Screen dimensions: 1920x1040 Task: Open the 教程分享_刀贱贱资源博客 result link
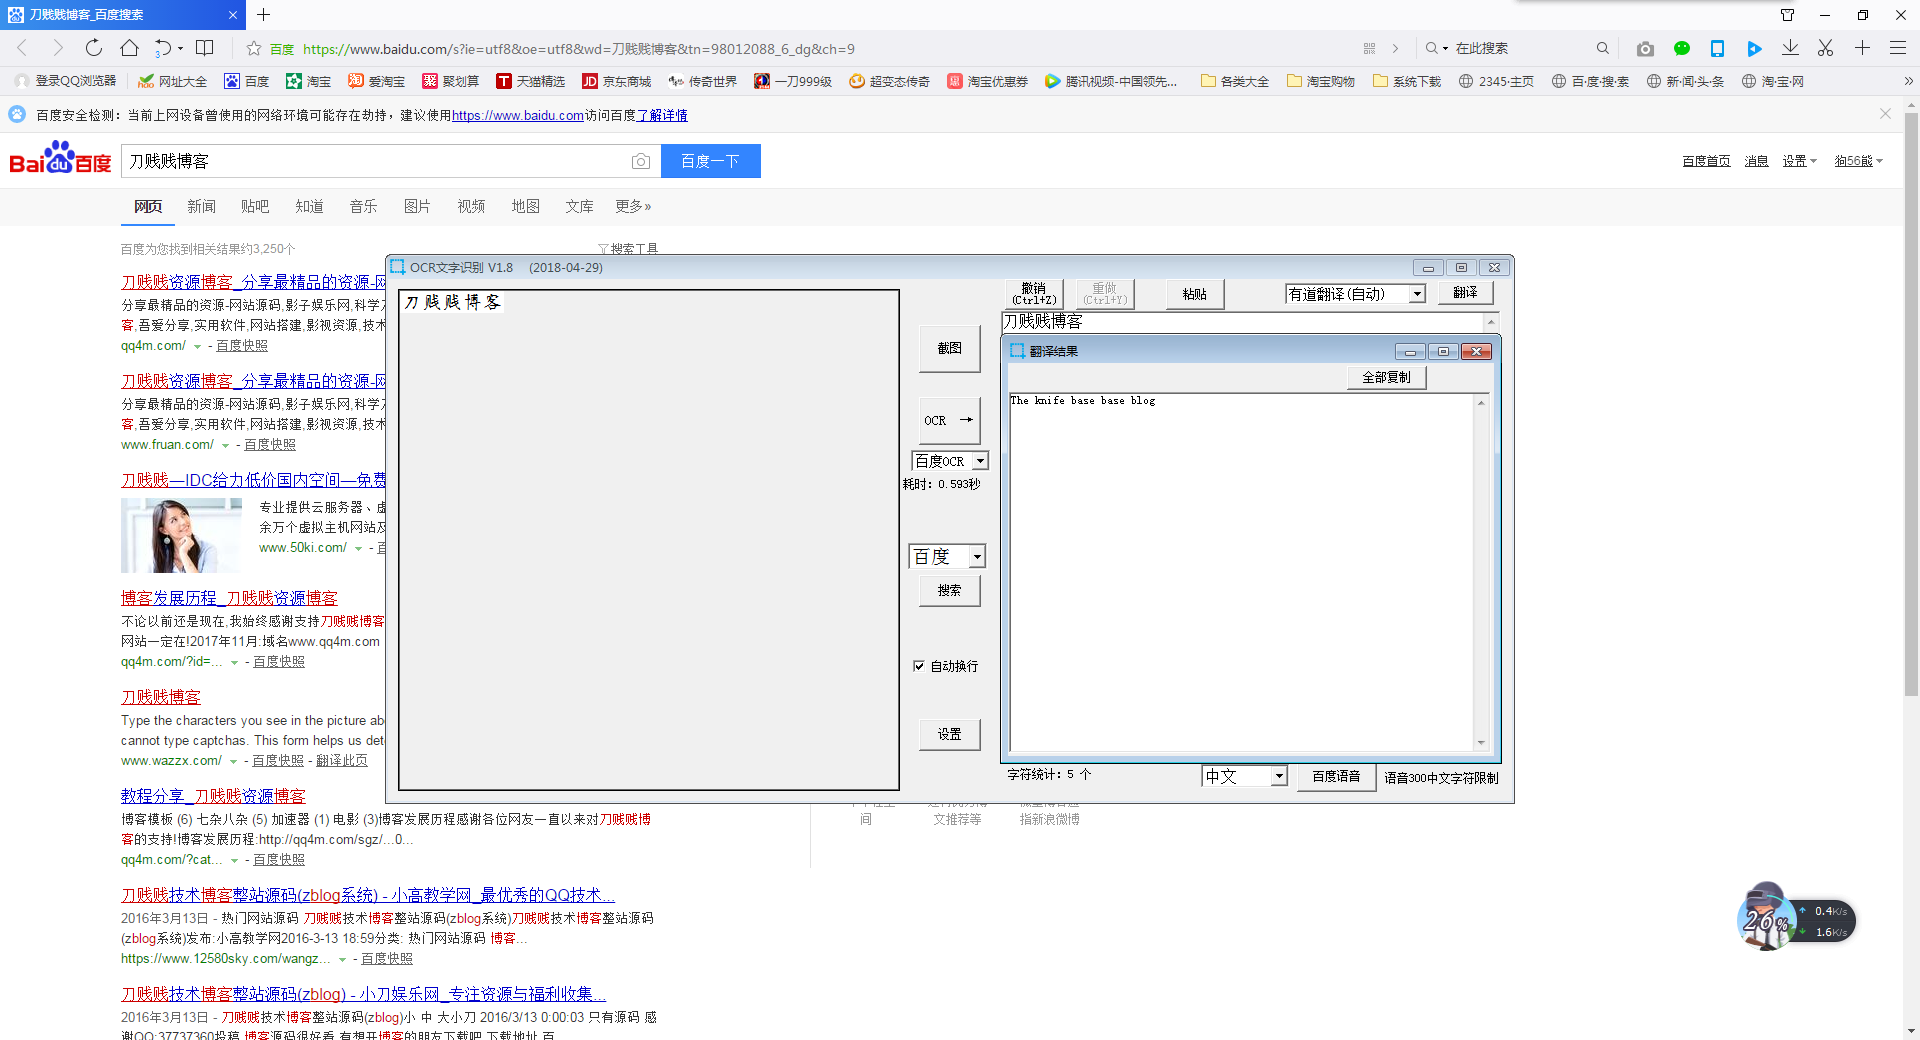pyautogui.click(x=213, y=796)
